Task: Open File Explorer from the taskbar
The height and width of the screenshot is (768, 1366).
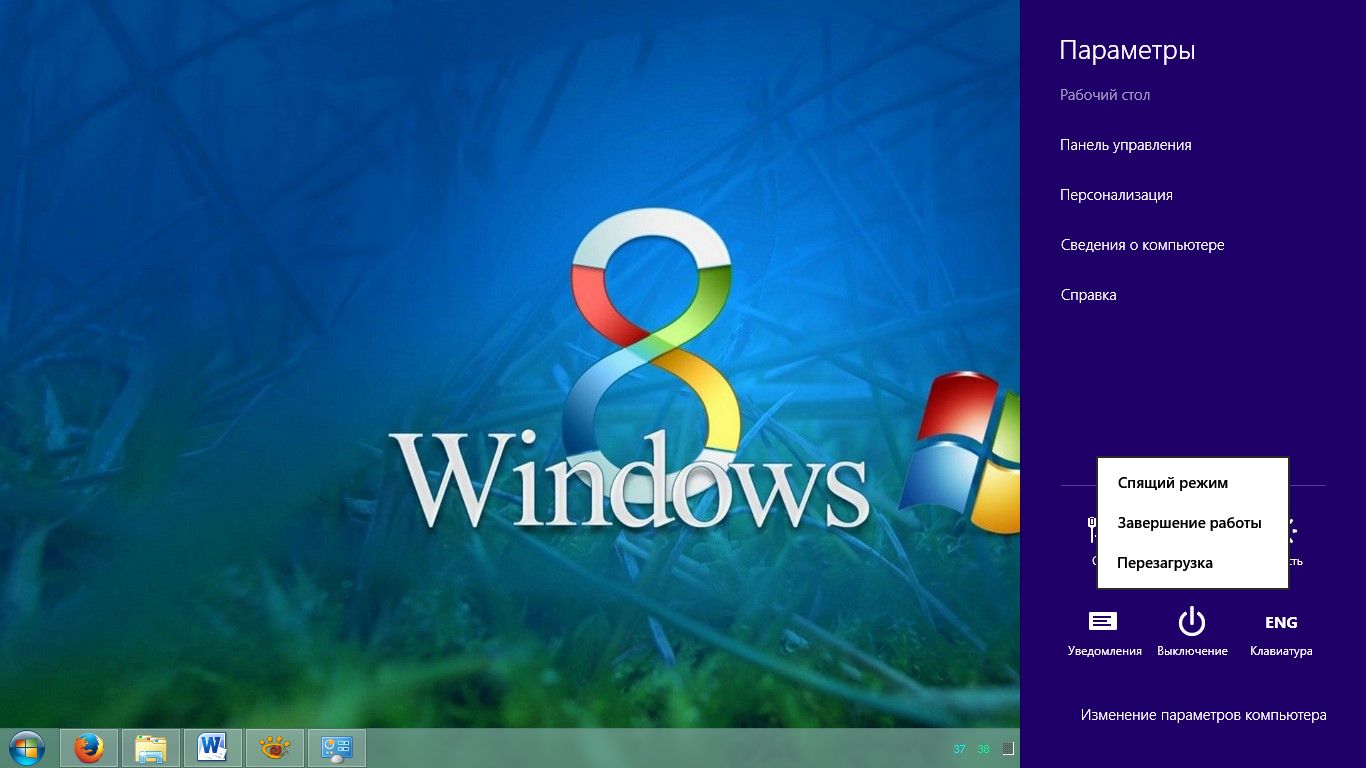Action: (151, 748)
